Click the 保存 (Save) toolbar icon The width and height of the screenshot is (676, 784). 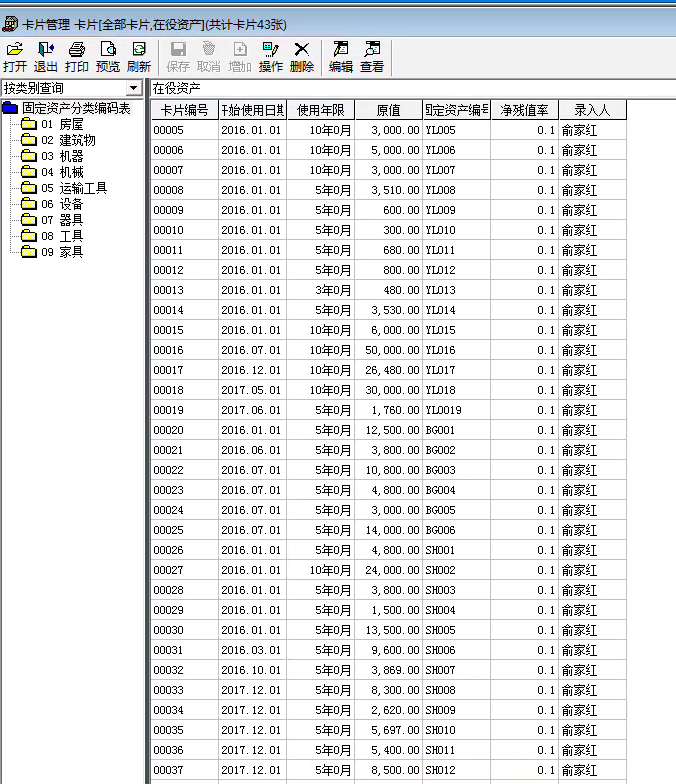point(178,57)
